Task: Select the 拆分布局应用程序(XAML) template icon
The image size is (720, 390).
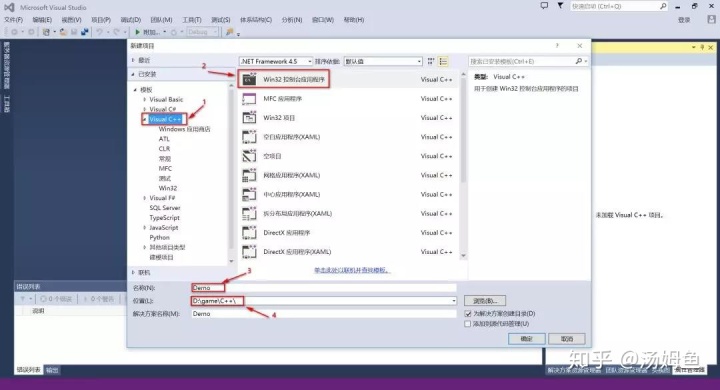Action: (249, 214)
